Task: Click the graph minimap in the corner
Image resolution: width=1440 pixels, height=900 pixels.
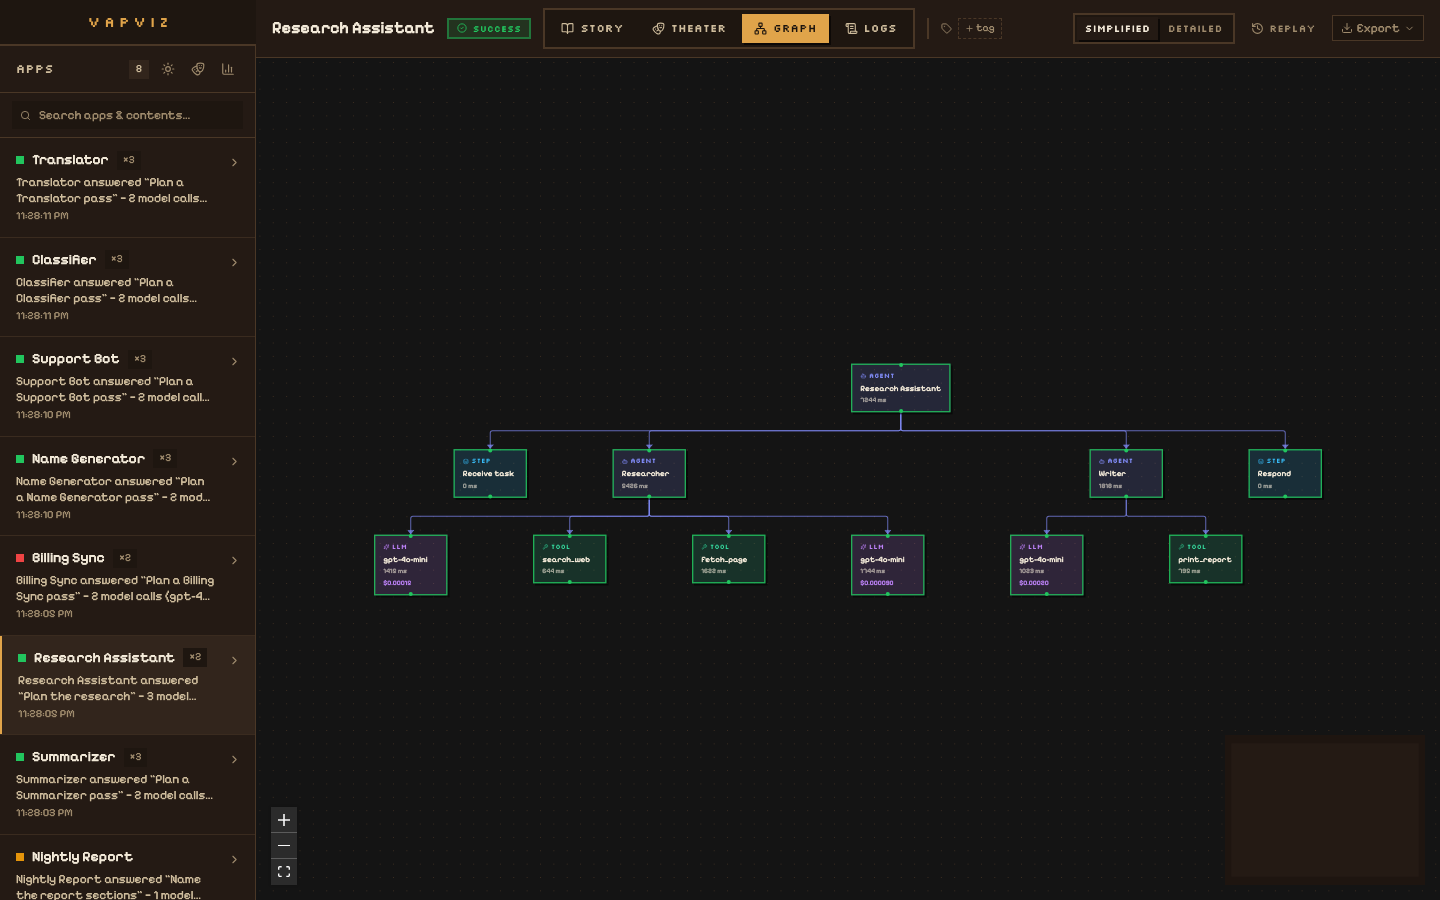Action: click(x=1325, y=811)
